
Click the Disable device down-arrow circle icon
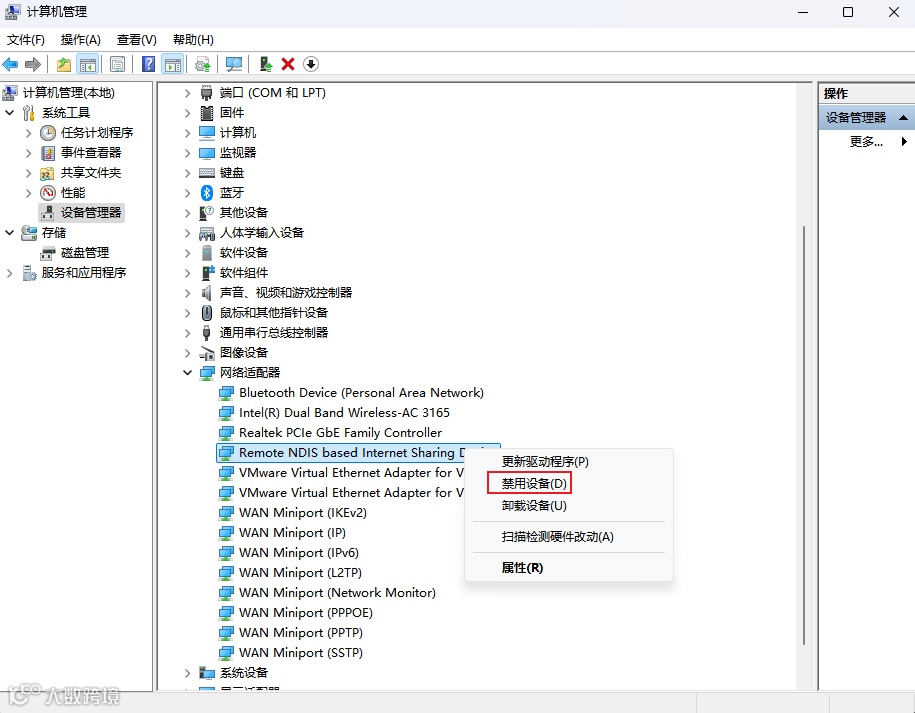311,64
